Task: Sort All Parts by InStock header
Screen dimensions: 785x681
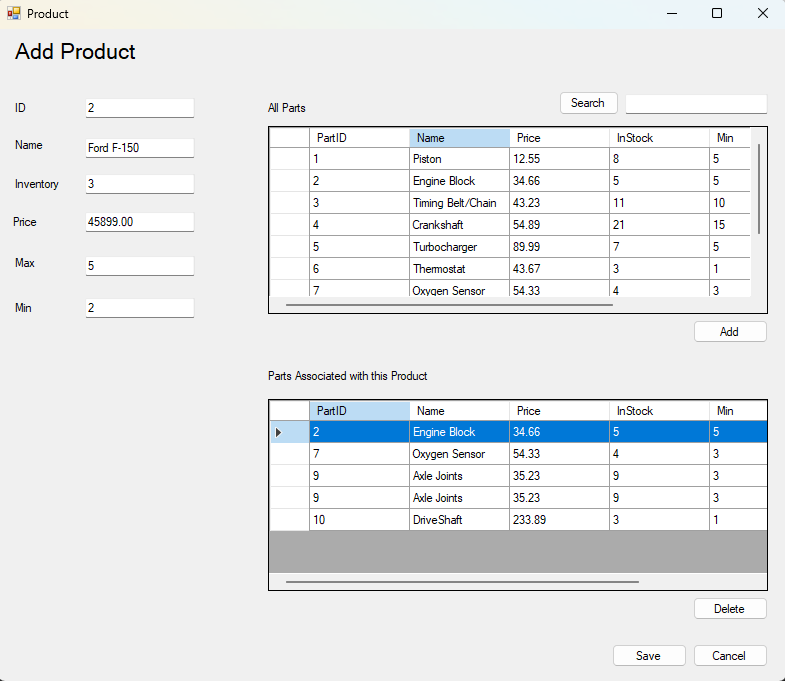Action: pyautogui.click(x=660, y=138)
